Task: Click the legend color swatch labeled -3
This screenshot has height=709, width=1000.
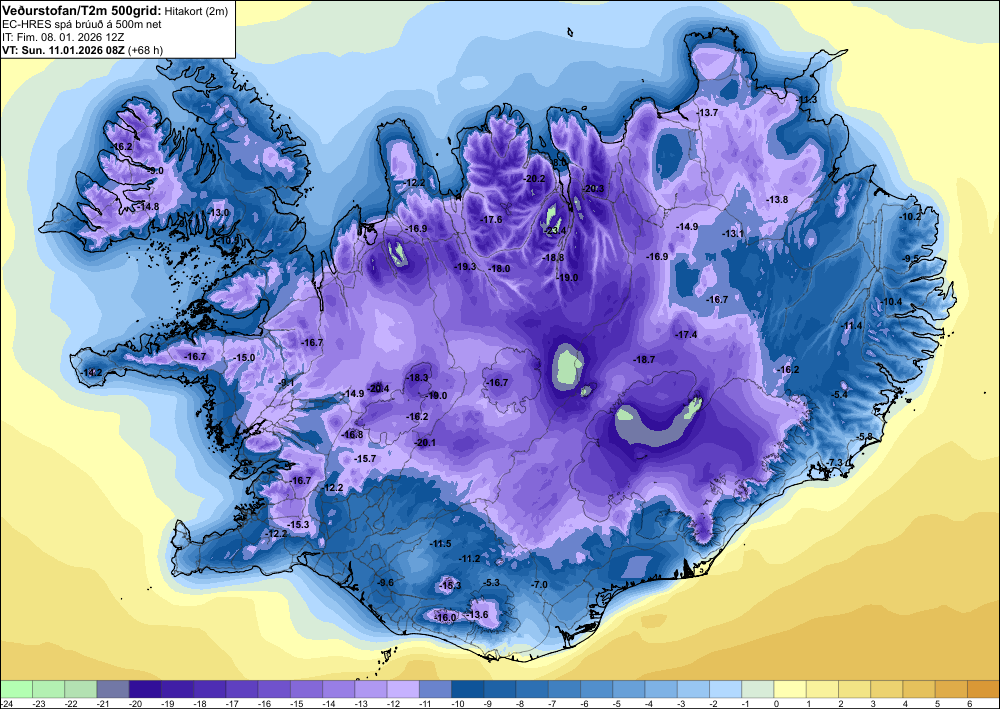Action: (693, 689)
